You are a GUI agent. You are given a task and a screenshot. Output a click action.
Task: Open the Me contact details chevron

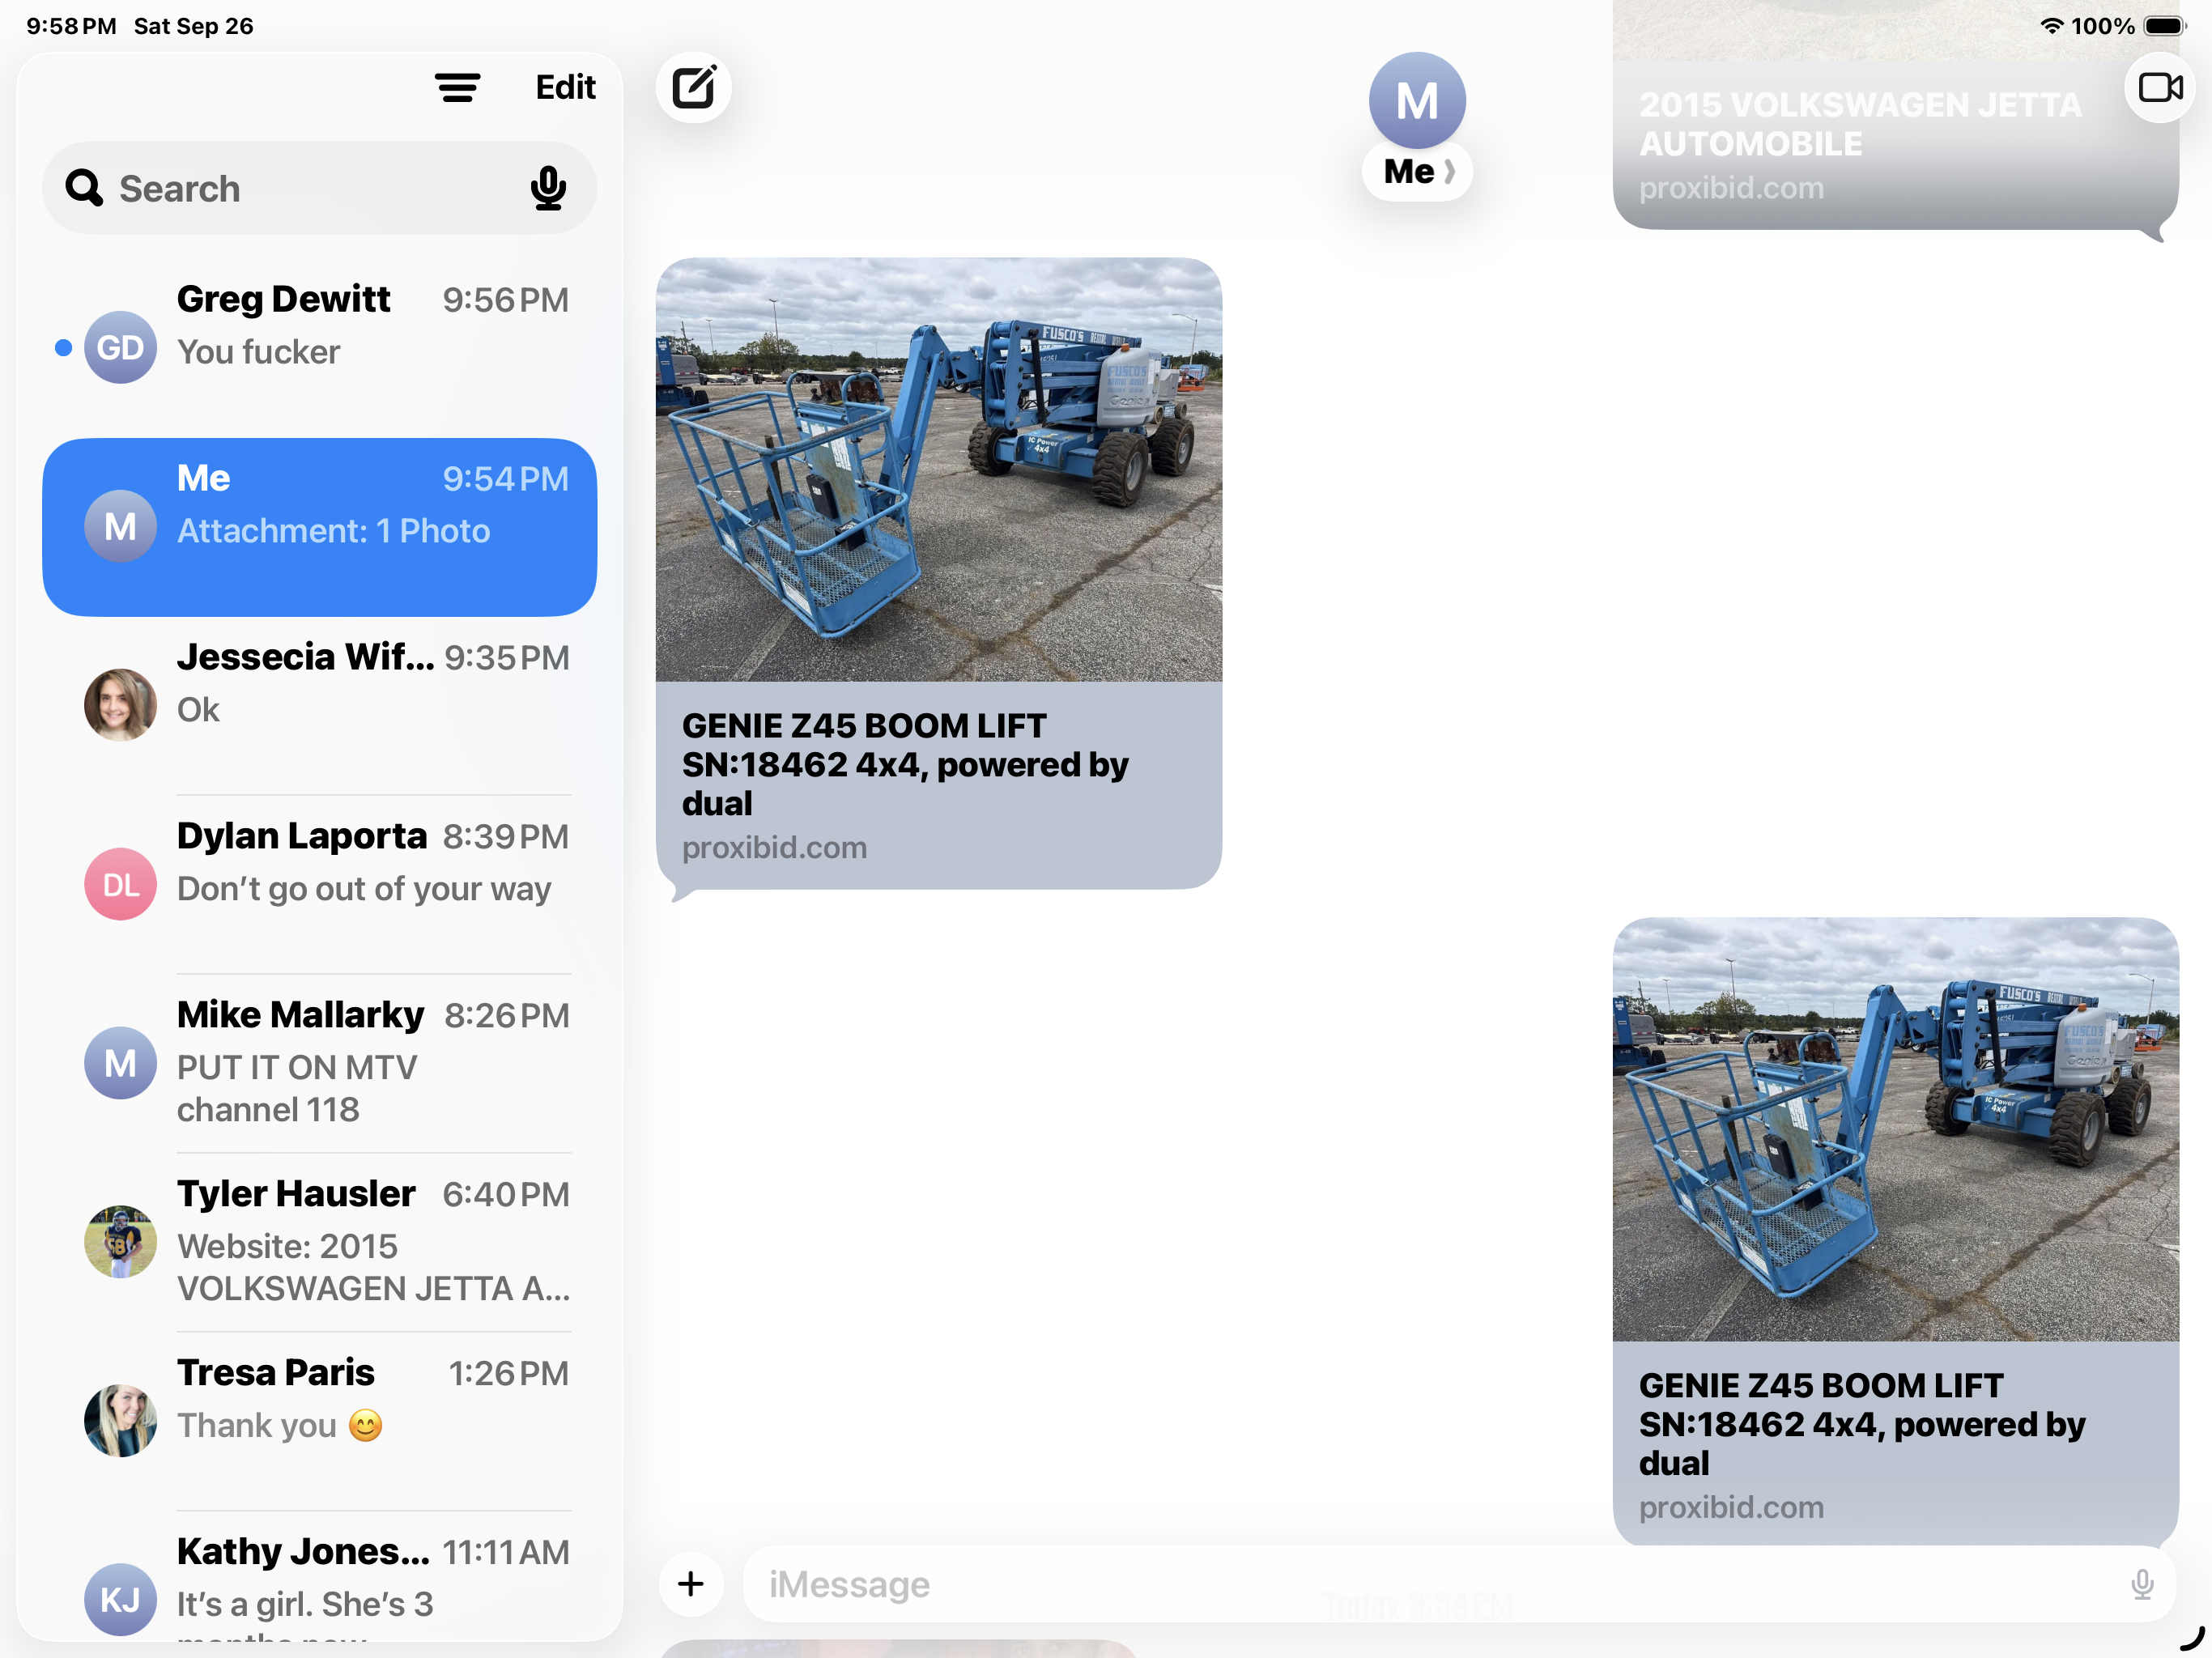[x=1449, y=172]
